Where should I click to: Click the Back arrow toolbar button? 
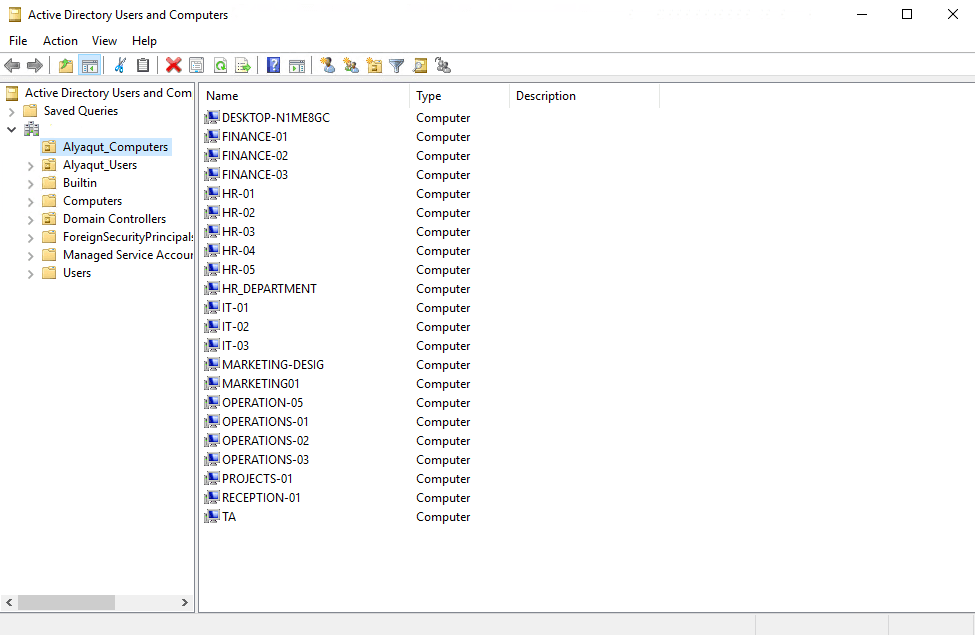[x=12, y=65]
